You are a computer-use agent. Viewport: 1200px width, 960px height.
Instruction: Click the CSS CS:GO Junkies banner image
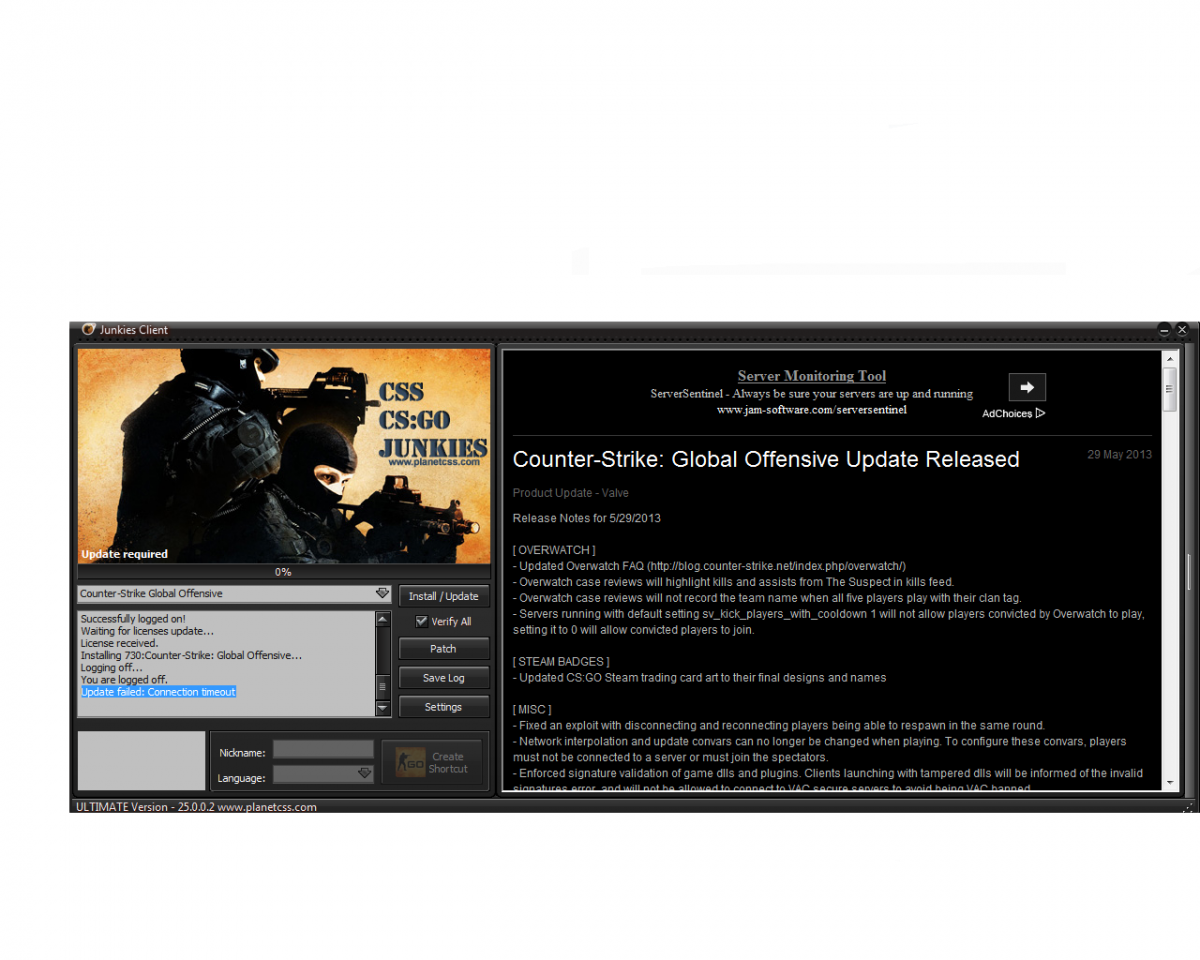pos(284,456)
